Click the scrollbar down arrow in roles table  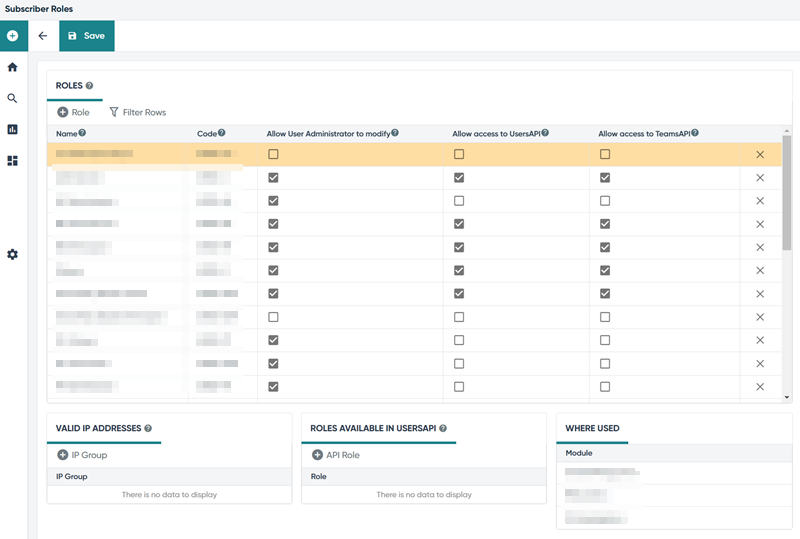click(x=787, y=397)
